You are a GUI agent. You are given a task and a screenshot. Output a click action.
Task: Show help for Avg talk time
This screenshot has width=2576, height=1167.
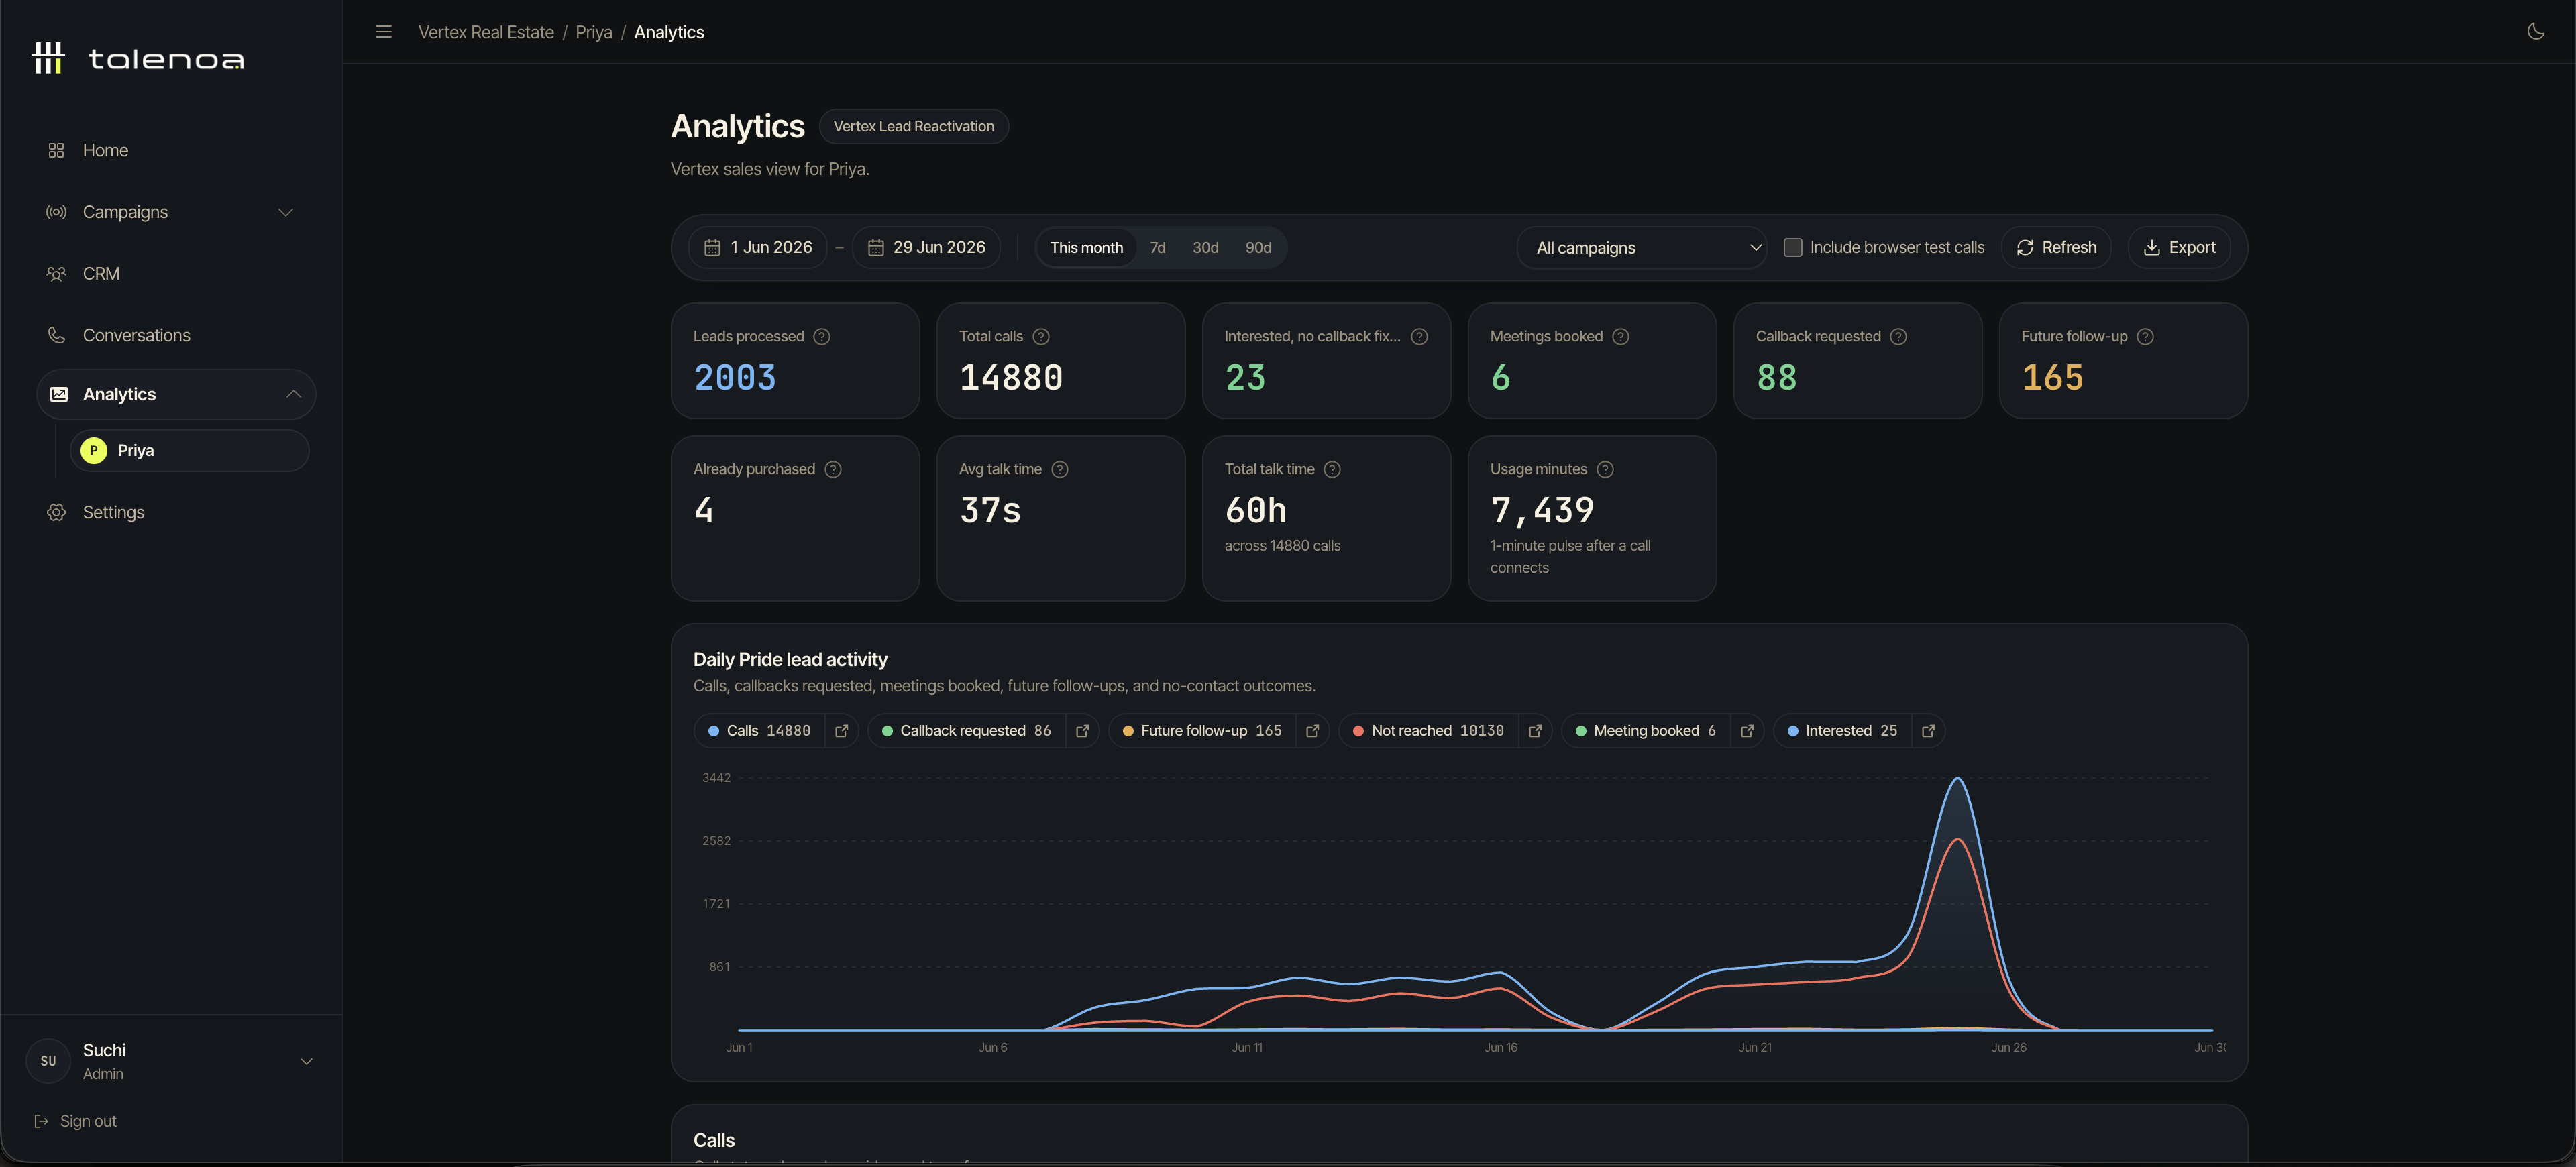point(1060,469)
